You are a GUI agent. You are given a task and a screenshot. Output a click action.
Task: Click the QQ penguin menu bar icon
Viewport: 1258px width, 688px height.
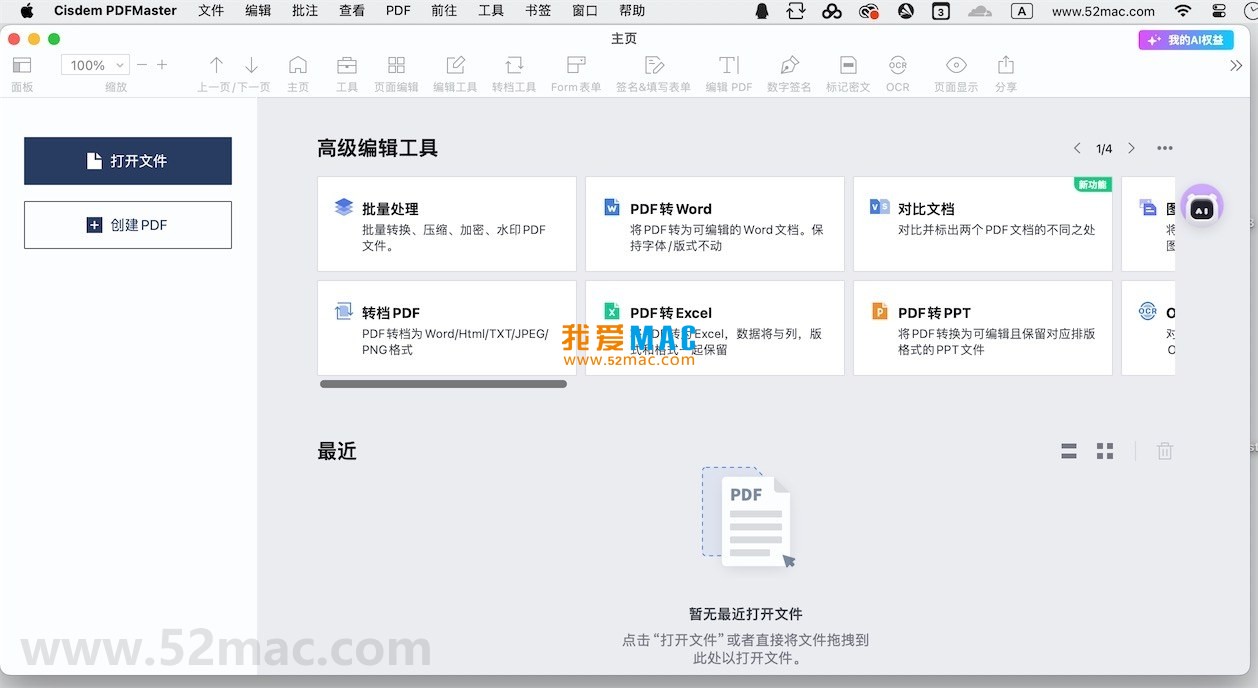[x=762, y=11]
